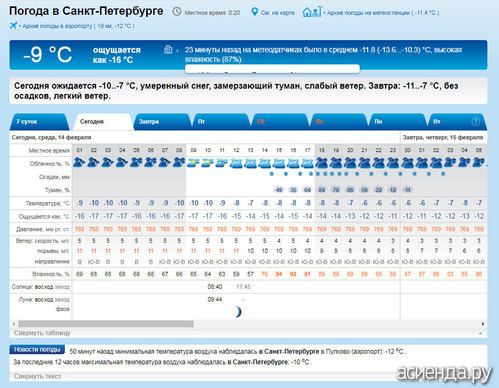Click the horizontal table scrollbar thumb
499x388 pixels.
pos(106,324)
